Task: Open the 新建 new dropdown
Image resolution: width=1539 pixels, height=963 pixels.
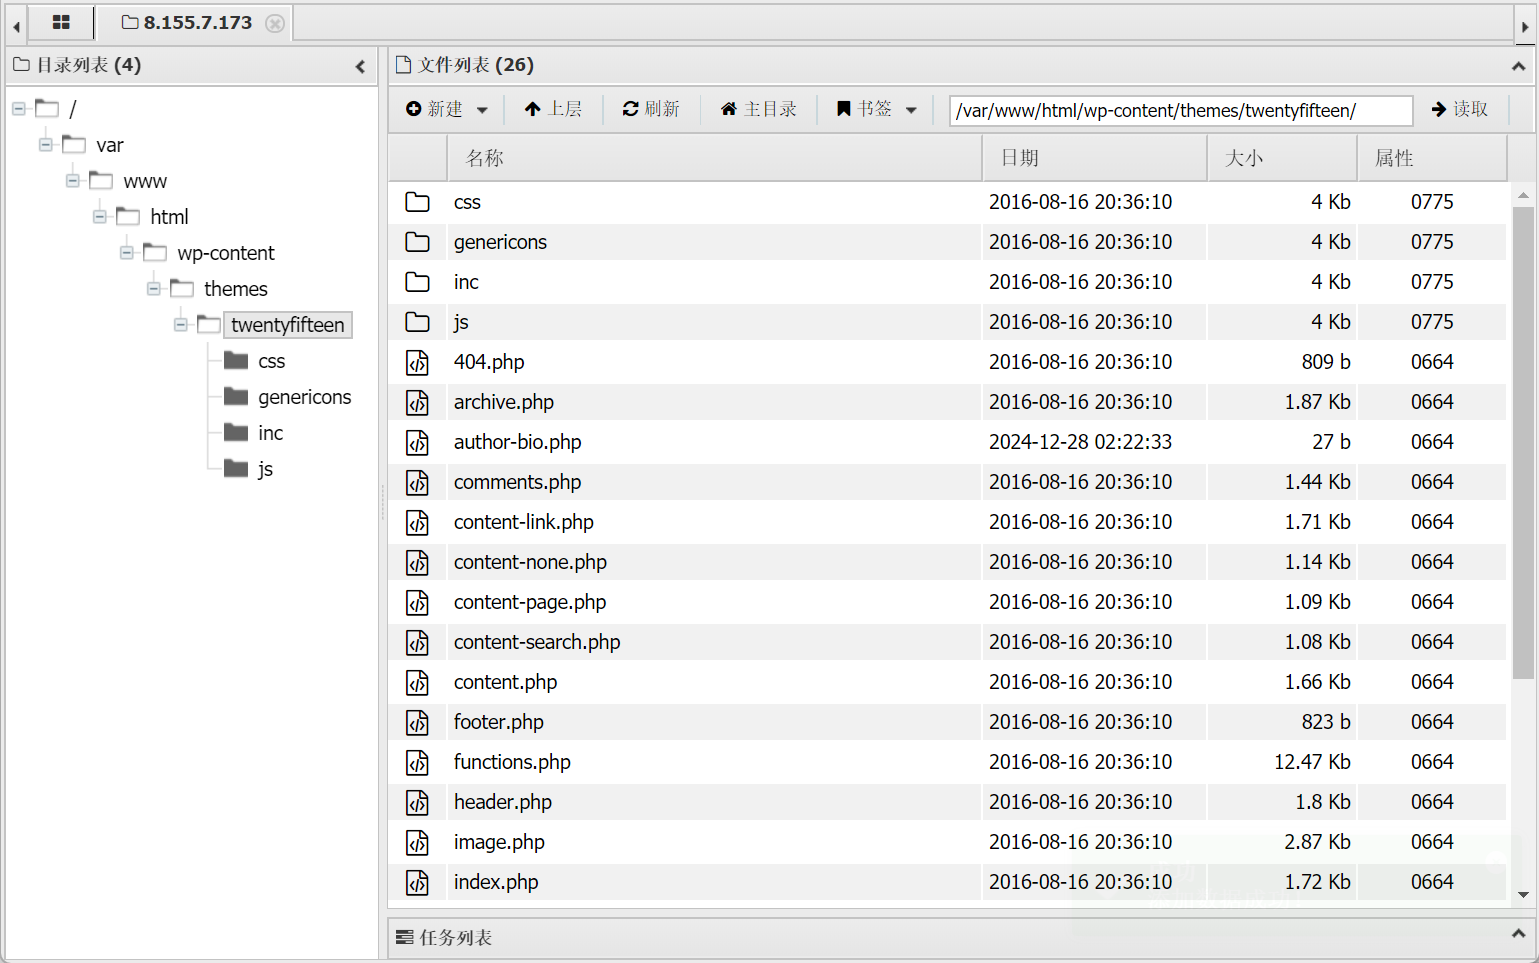Action: pos(447,109)
